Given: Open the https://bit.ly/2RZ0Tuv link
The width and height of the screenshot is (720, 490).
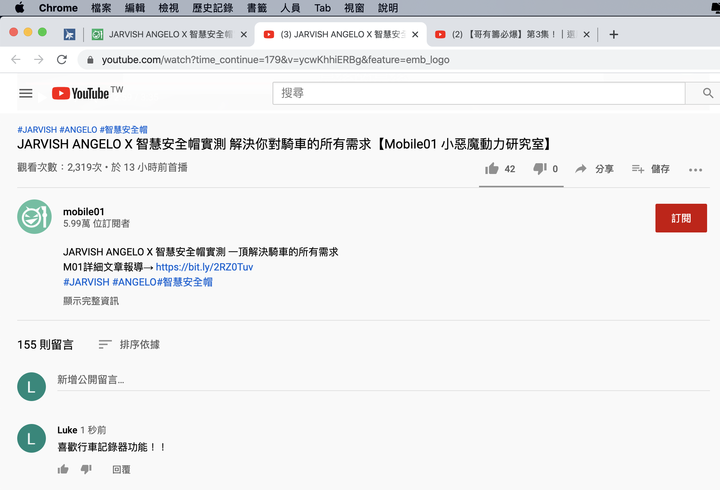Looking at the screenshot, I should point(204,267).
